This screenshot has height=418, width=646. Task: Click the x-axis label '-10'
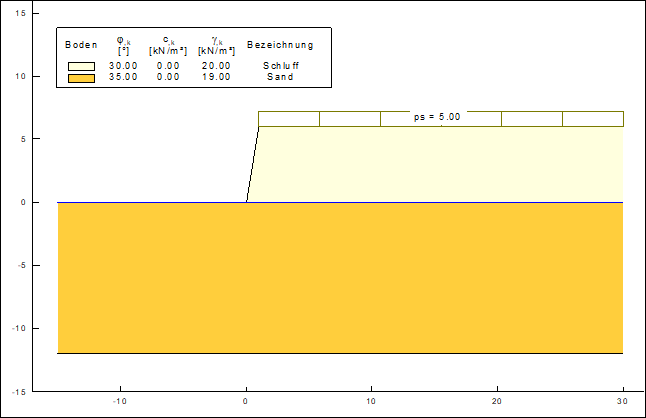point(120,402)
